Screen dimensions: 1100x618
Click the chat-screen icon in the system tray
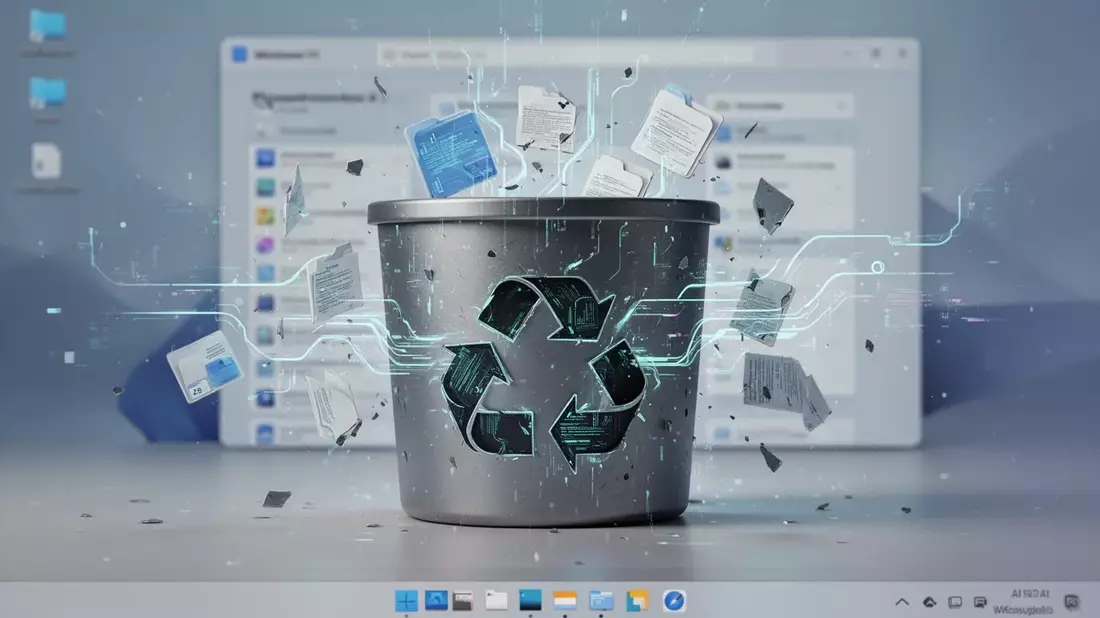tap(980, 602)
